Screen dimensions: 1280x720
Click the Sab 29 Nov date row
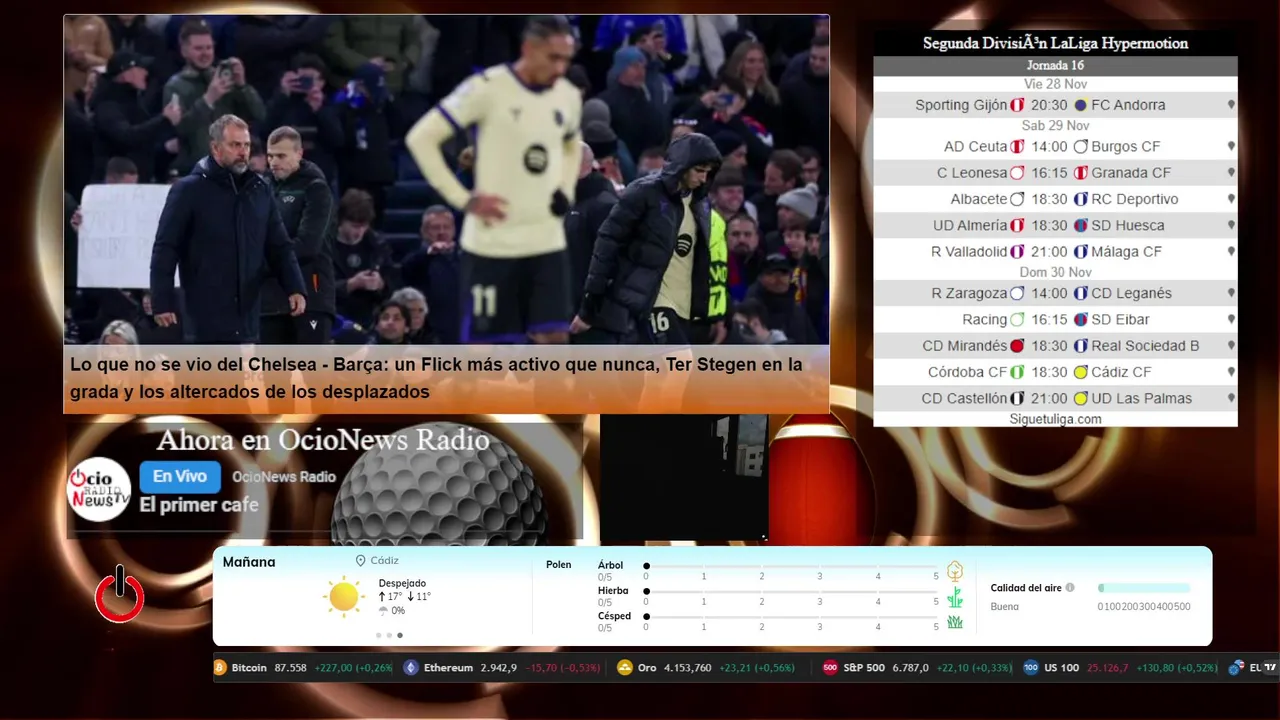pos(1055,125)
